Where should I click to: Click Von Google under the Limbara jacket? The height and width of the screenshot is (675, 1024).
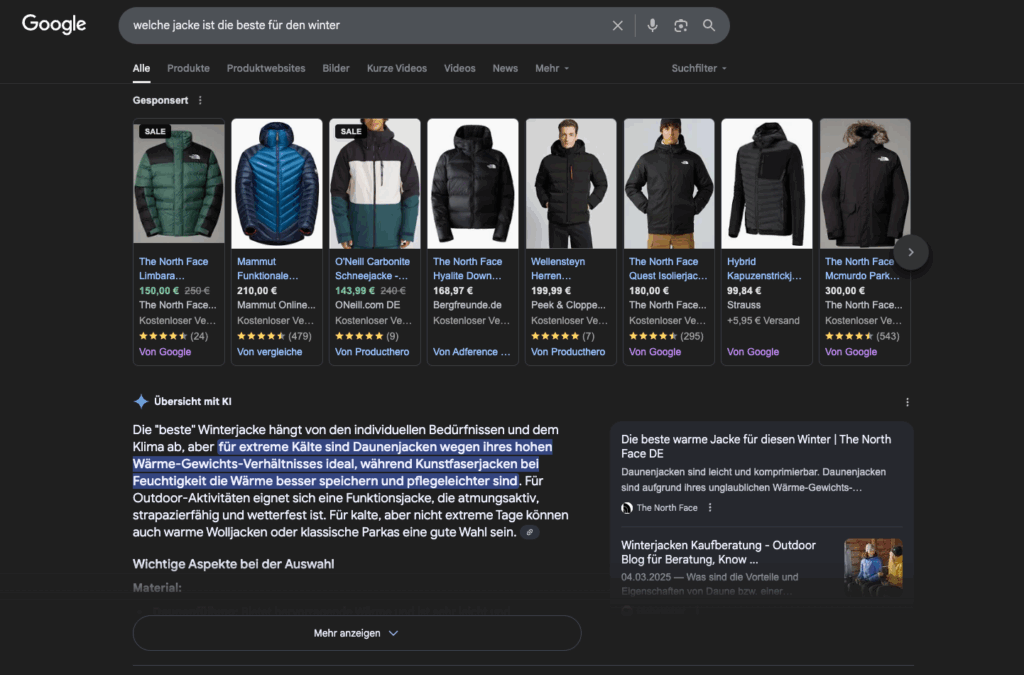tap(165, 352)
